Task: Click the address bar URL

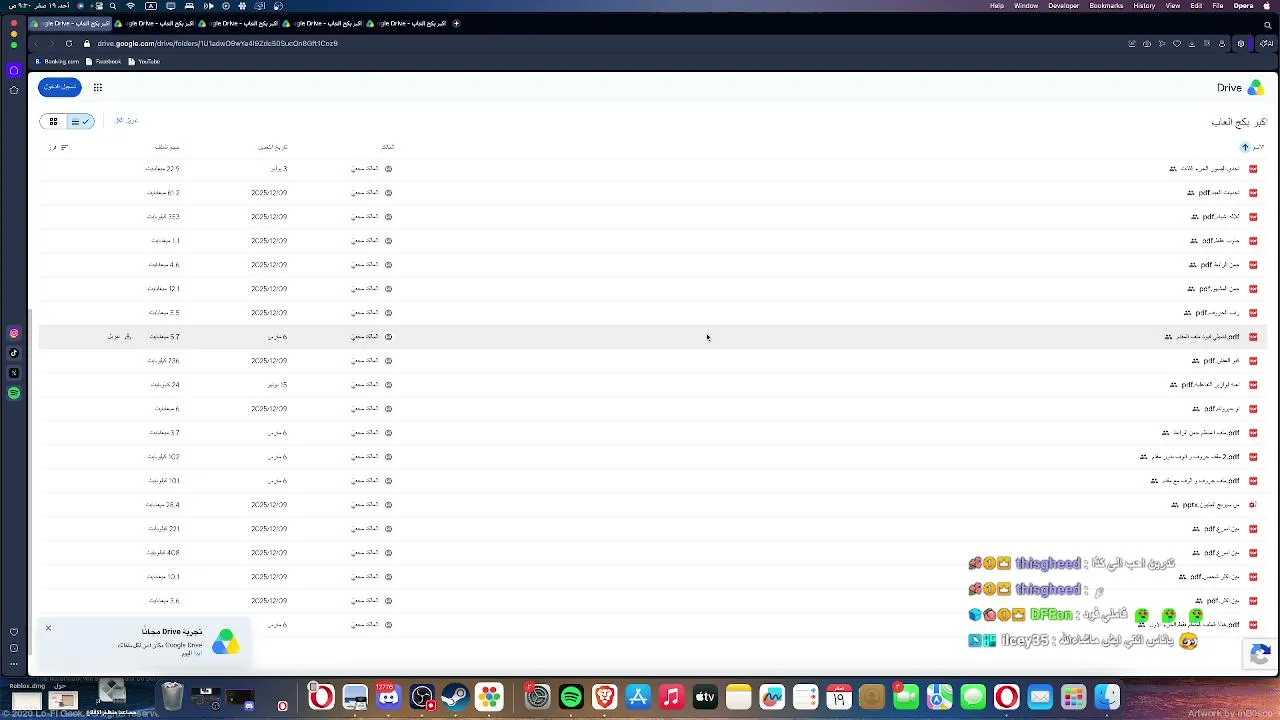Action: [217, 43]
